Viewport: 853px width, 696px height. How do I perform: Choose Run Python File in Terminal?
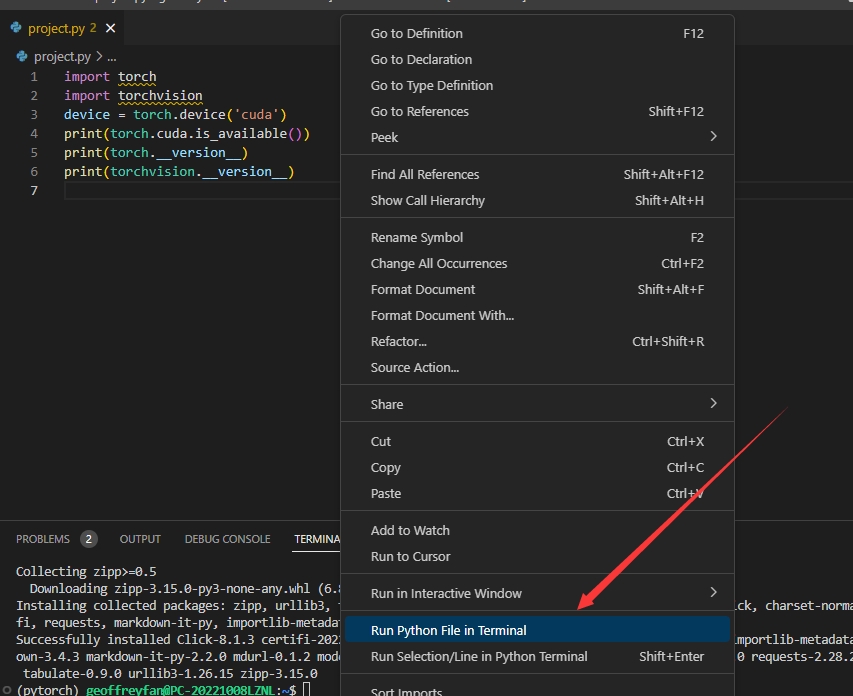[x=448, y=630]
